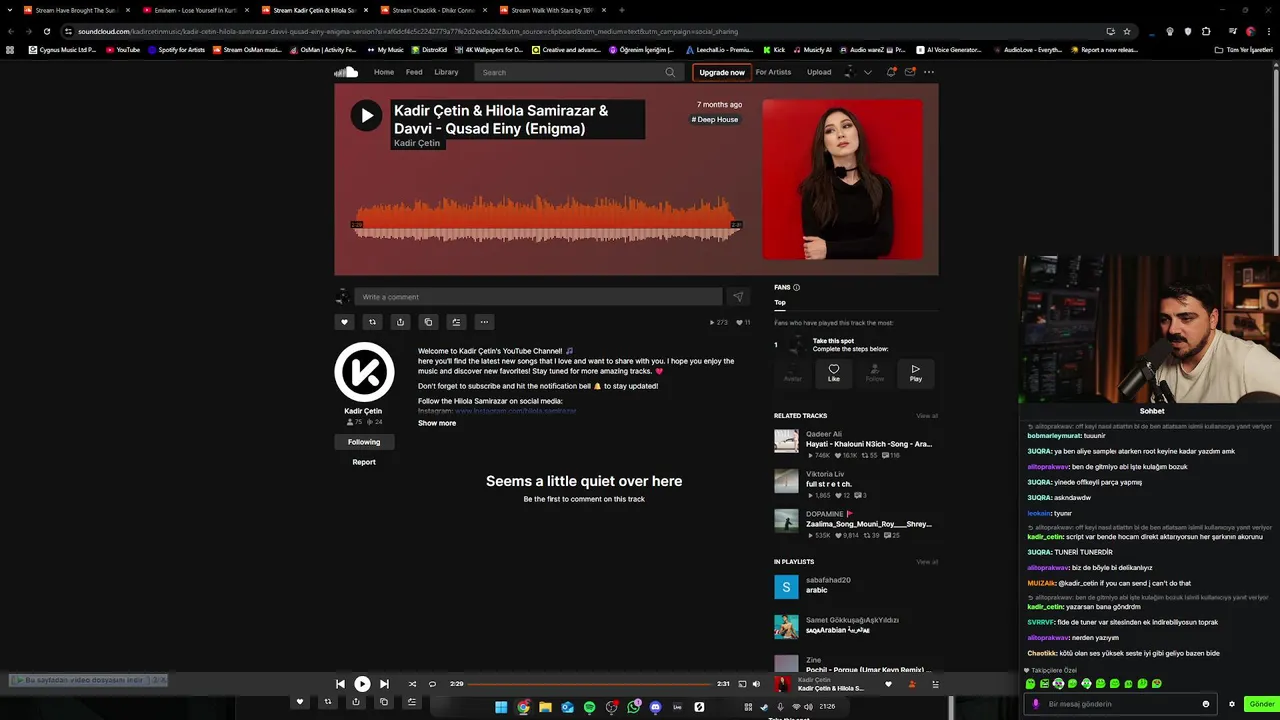
Task: Bookmark the page with the star icon
Action: [x=1127, y=31]
